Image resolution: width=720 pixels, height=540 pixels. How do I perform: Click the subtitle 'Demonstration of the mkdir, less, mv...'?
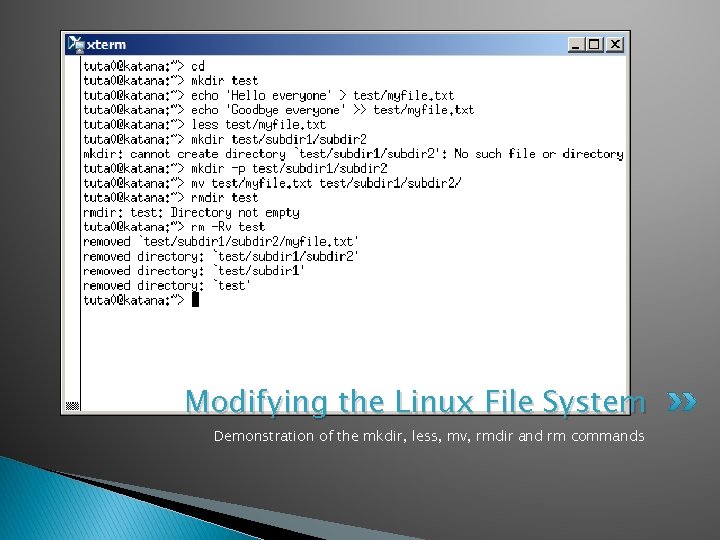[429, 436]
